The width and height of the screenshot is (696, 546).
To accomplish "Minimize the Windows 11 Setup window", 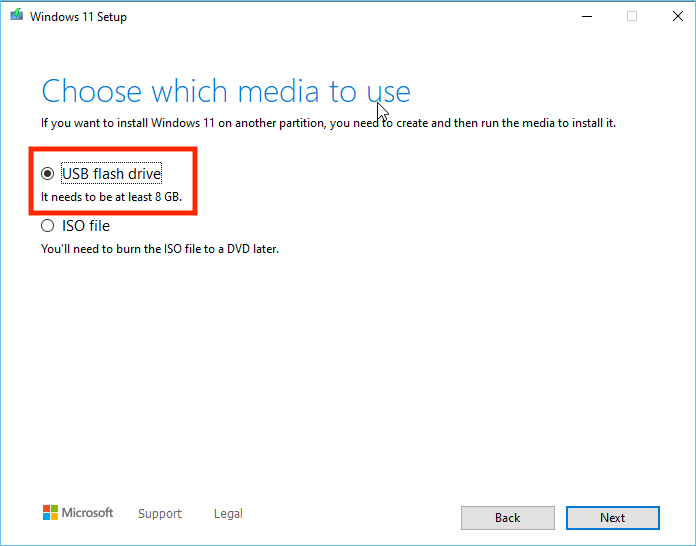I will point(585,16).
